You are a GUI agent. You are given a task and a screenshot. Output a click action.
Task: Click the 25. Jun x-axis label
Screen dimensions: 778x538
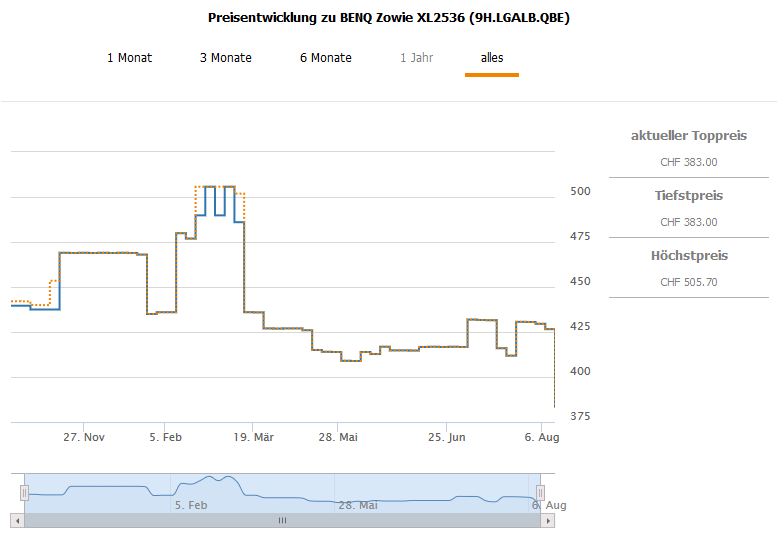[x=447, y=437]
